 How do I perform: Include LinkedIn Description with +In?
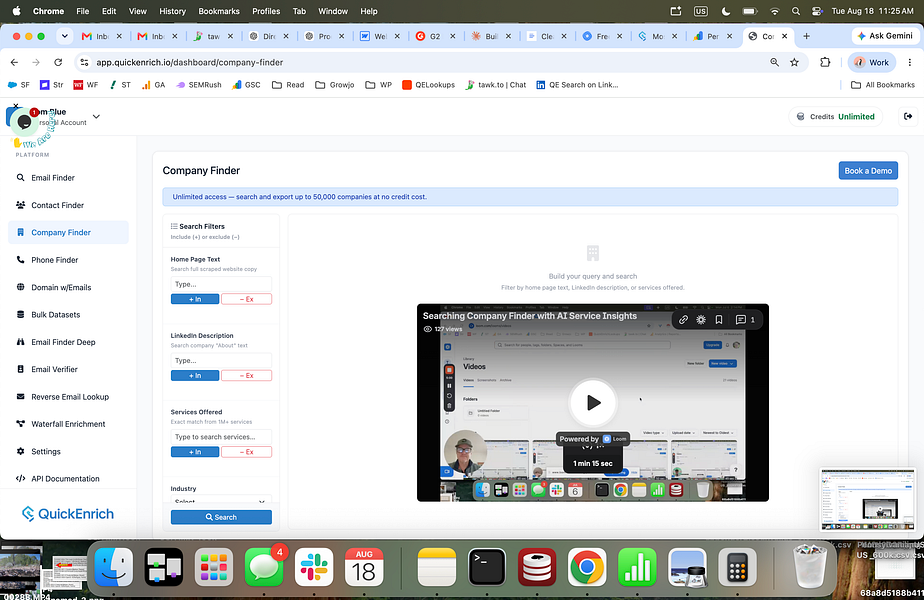click(195, 375)
